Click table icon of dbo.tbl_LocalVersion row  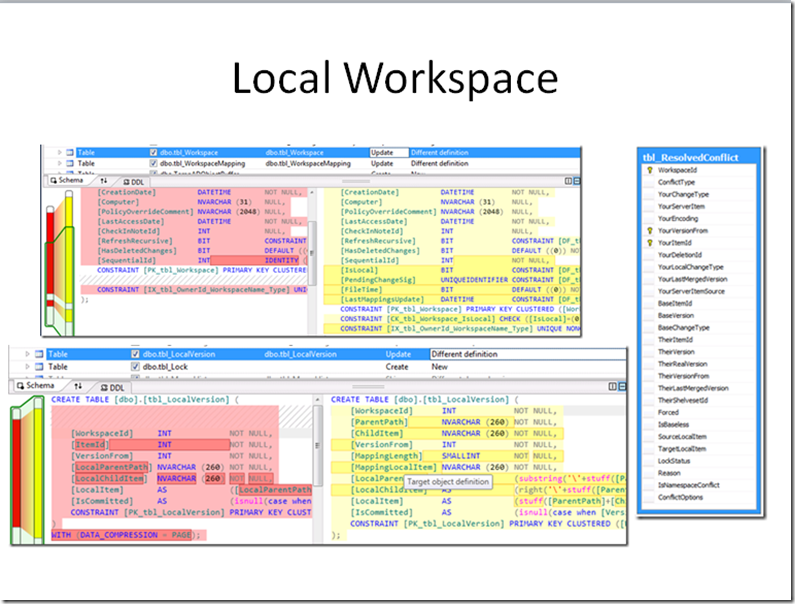(x=39, y=354)
